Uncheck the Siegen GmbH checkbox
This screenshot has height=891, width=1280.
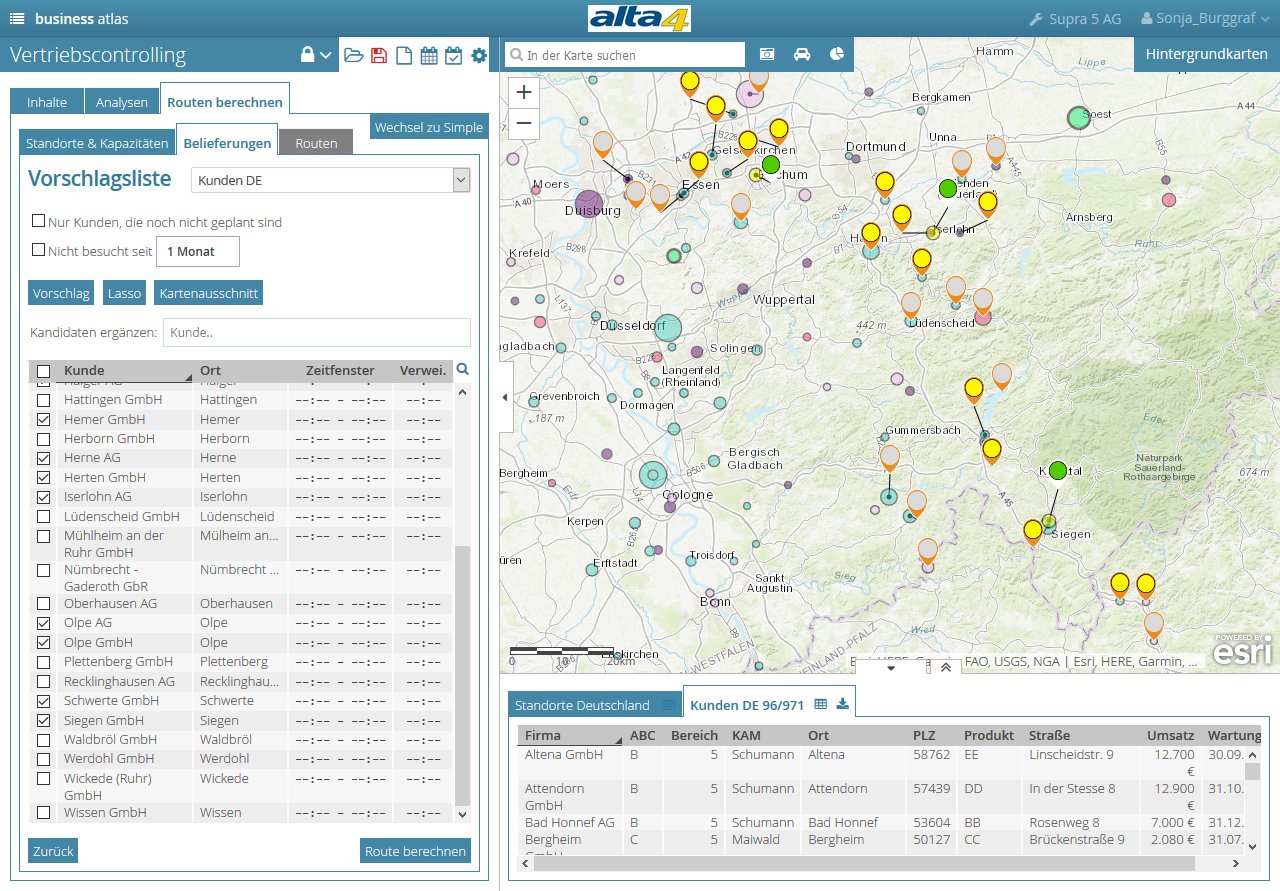click(x=43, y=721)
